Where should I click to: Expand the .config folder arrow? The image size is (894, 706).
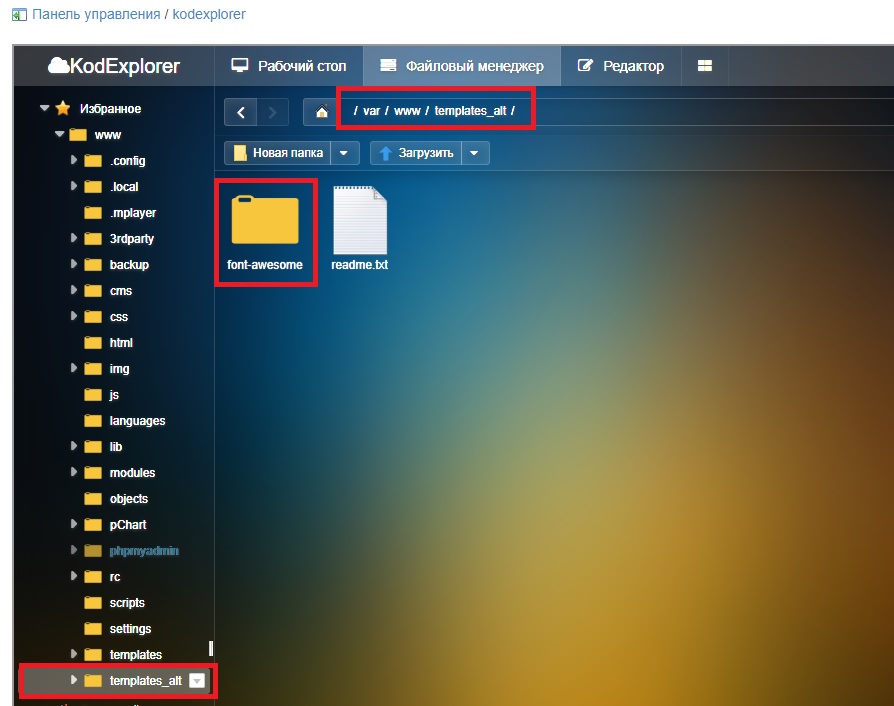point(74,160)
